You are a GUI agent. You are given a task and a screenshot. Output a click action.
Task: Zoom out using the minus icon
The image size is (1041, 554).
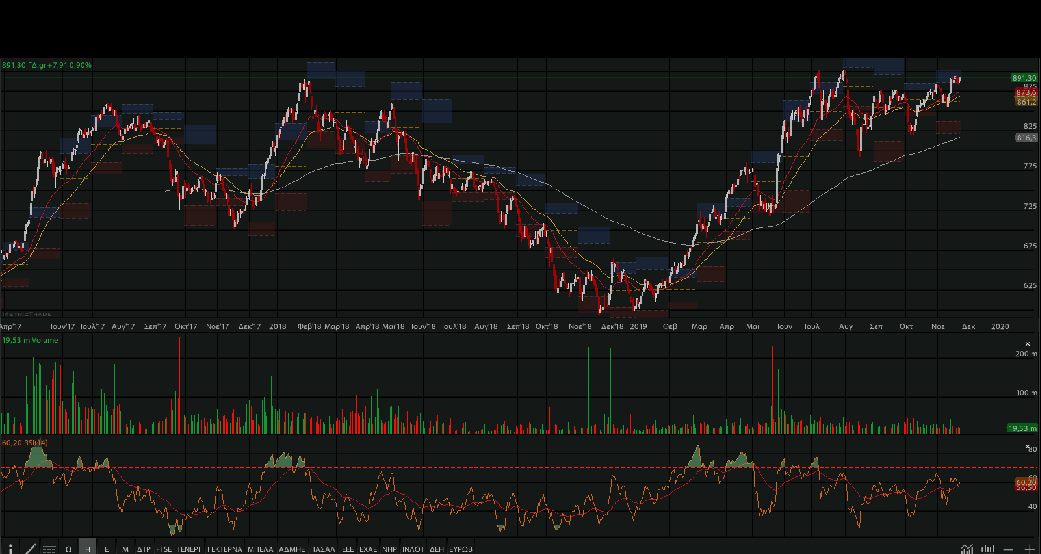tap(1010, 548)
